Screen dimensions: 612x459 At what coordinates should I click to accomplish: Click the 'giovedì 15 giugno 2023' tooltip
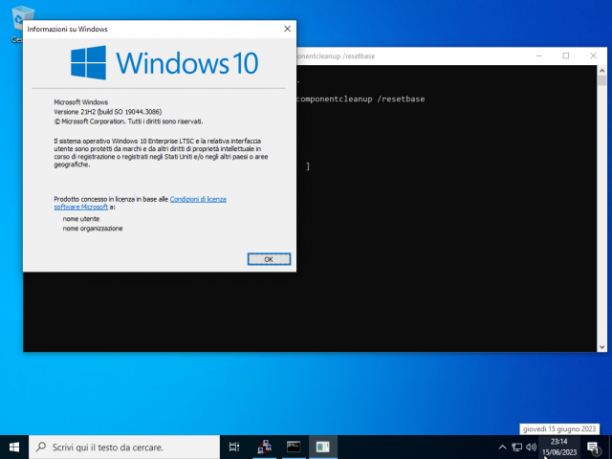coord(559,429)
